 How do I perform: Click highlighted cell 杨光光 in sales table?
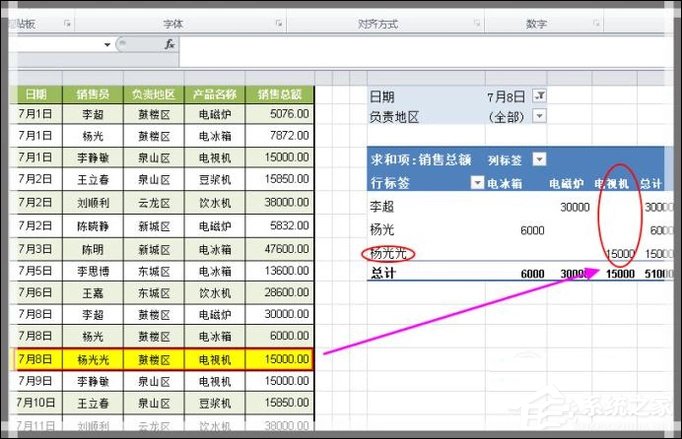[x=92, y=357]
